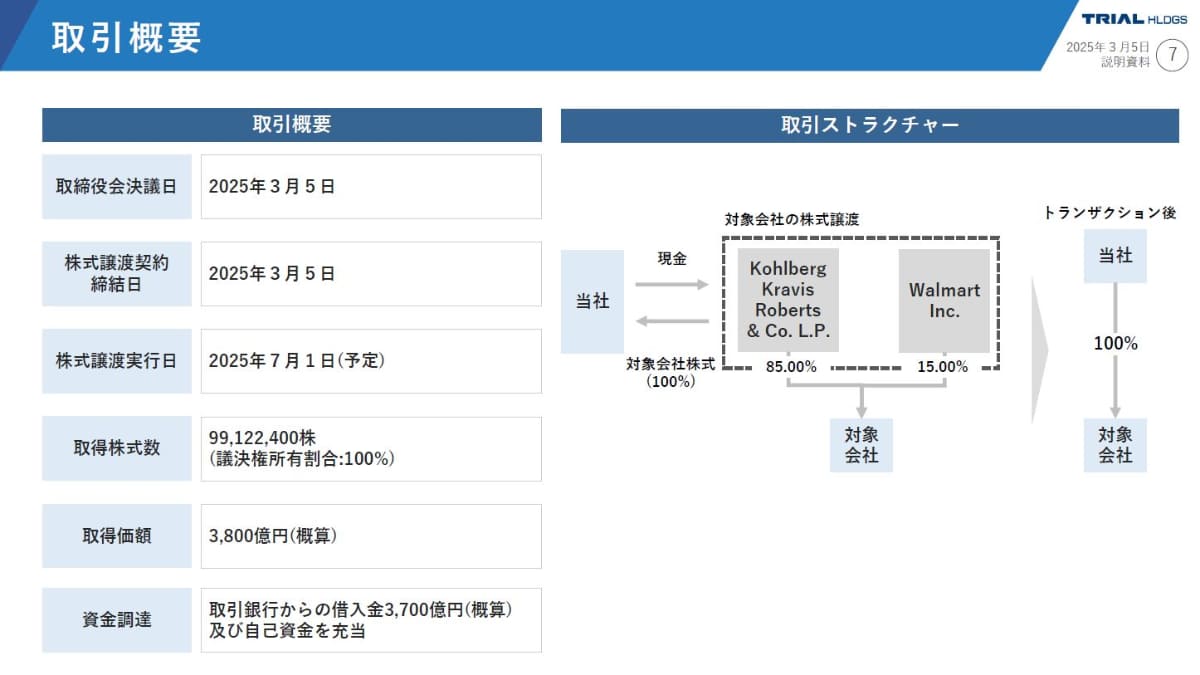Select the 取得価額 row label

click(x=117, y=535)
